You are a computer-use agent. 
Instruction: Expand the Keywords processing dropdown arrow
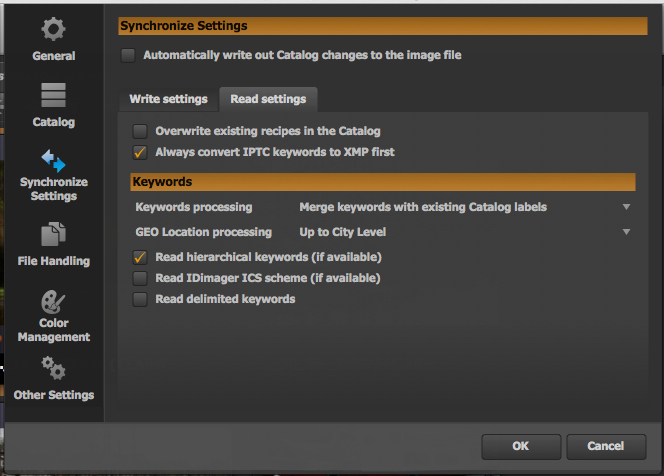tap(626, 207)
